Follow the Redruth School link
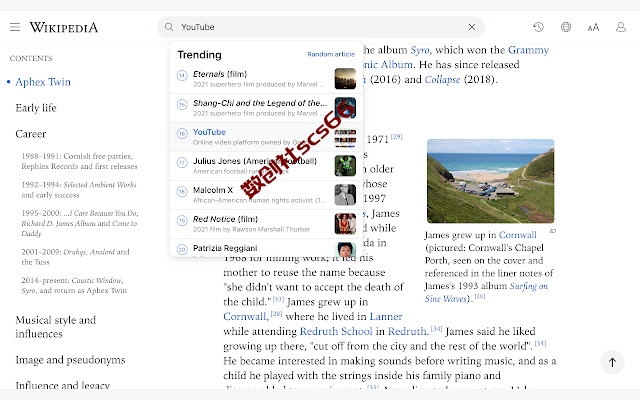640x400 pixels. (x=336, y=331)
